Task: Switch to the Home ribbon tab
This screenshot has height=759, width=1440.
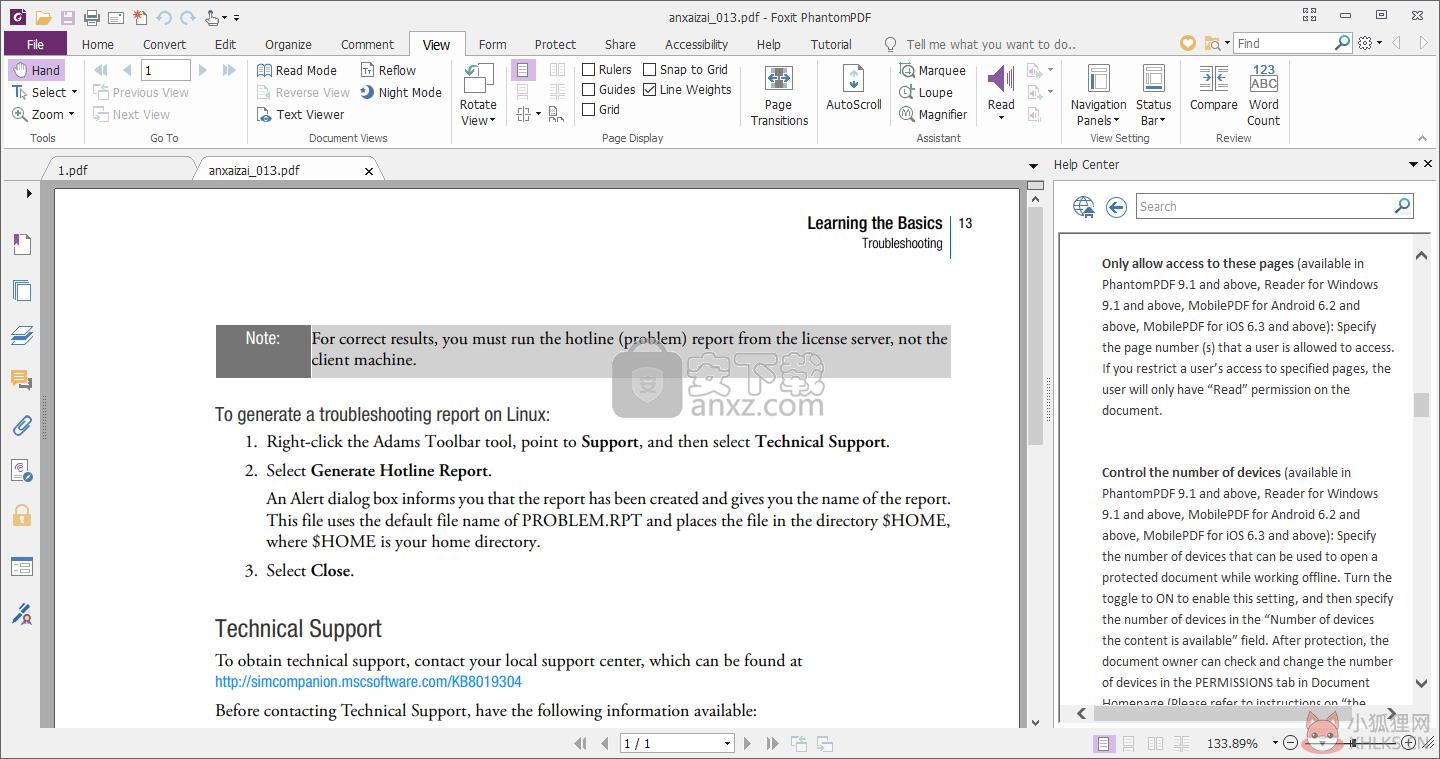Action: point(98,44)
